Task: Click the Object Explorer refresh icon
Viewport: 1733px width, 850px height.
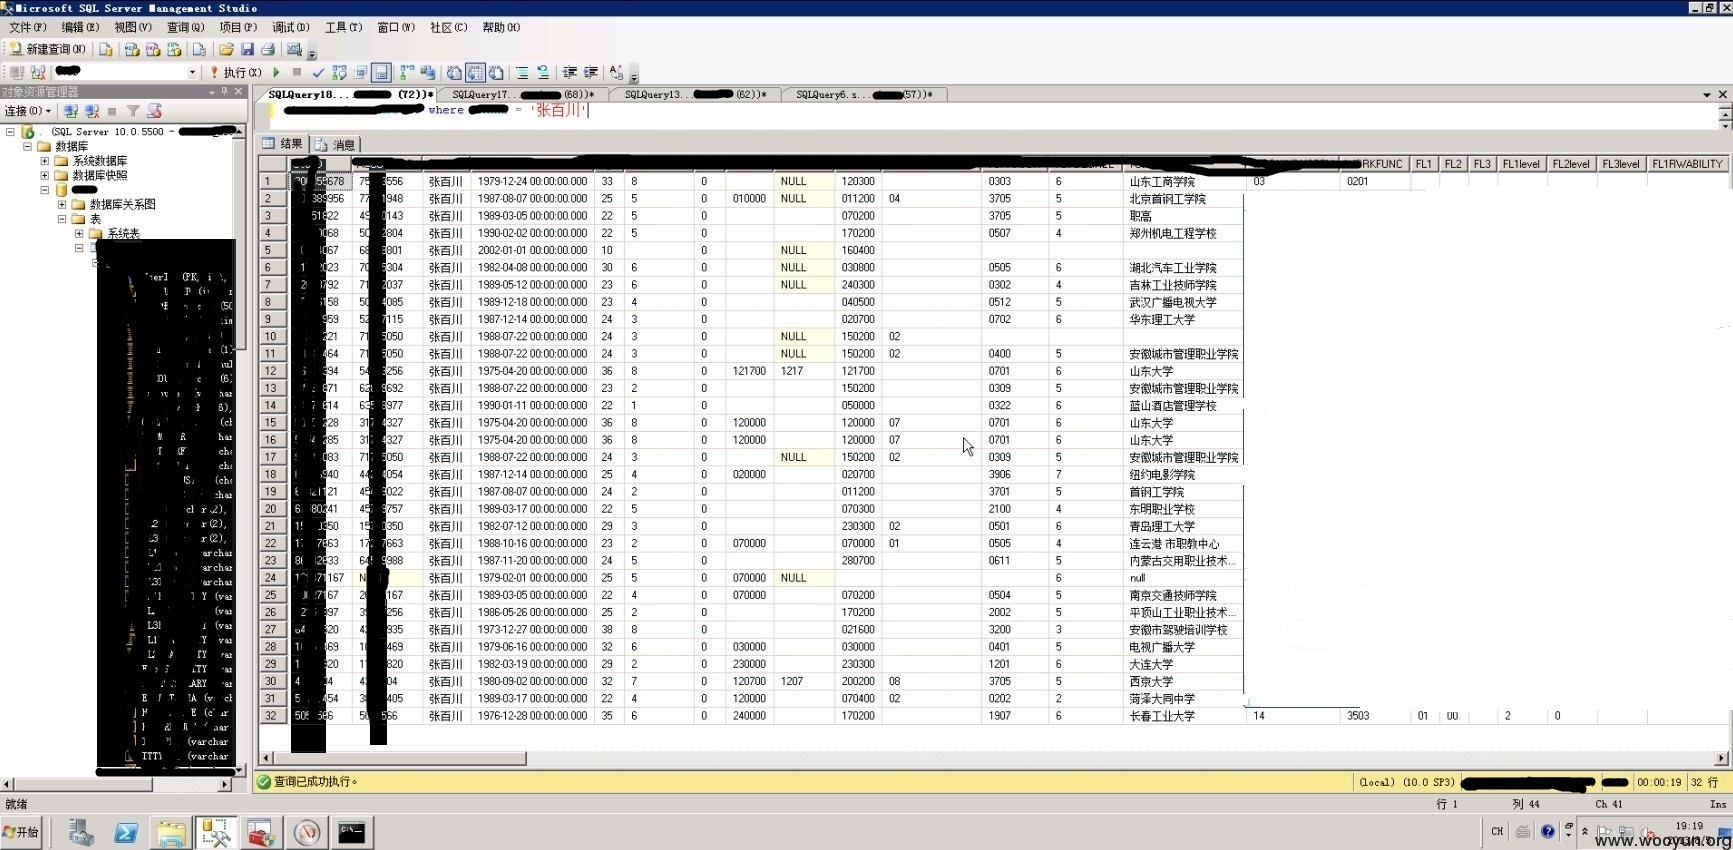Action: (x=154, y=110)
